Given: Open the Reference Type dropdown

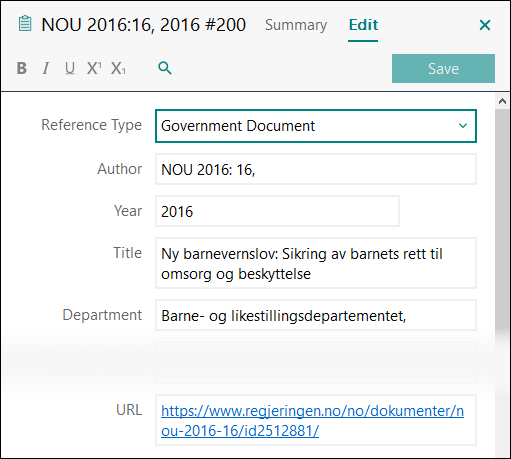Looking at the screenshot, I should point(316,126).
